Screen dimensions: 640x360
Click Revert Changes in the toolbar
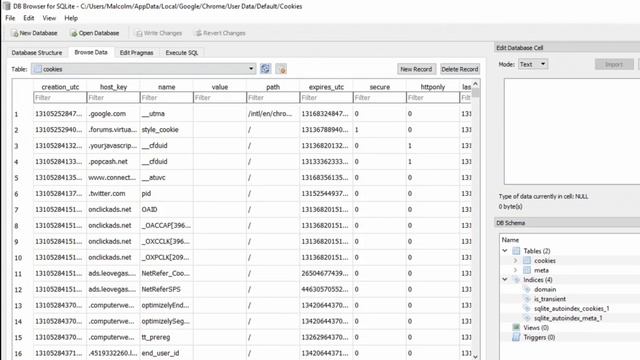(220, 33)
